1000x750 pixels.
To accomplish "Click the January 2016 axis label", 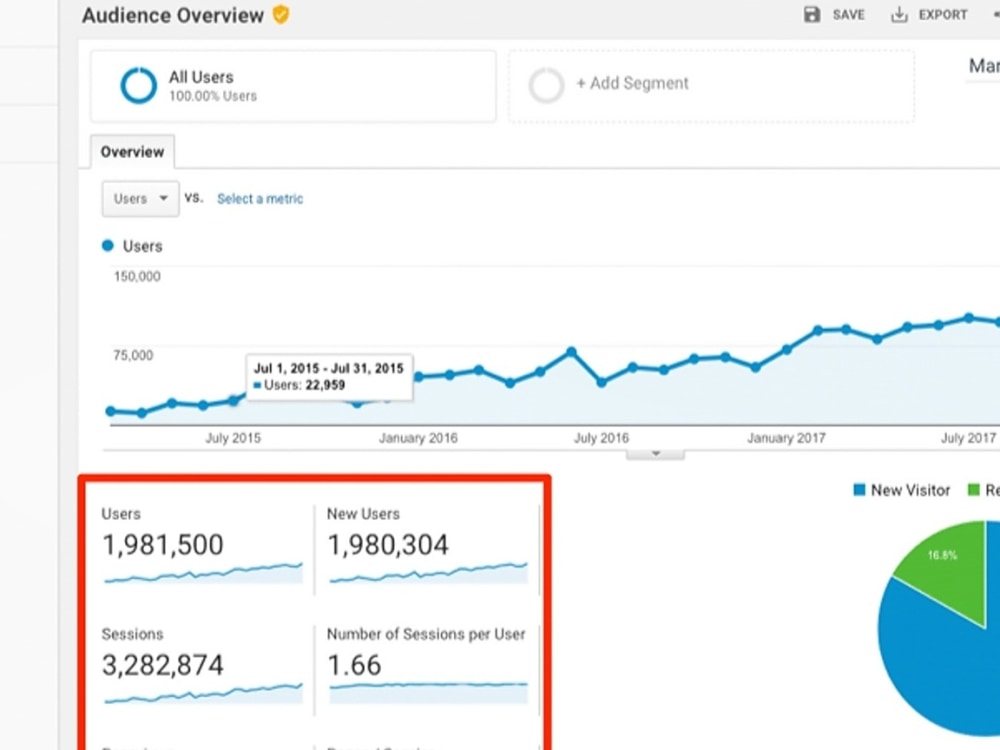I will tap(418, 438).
